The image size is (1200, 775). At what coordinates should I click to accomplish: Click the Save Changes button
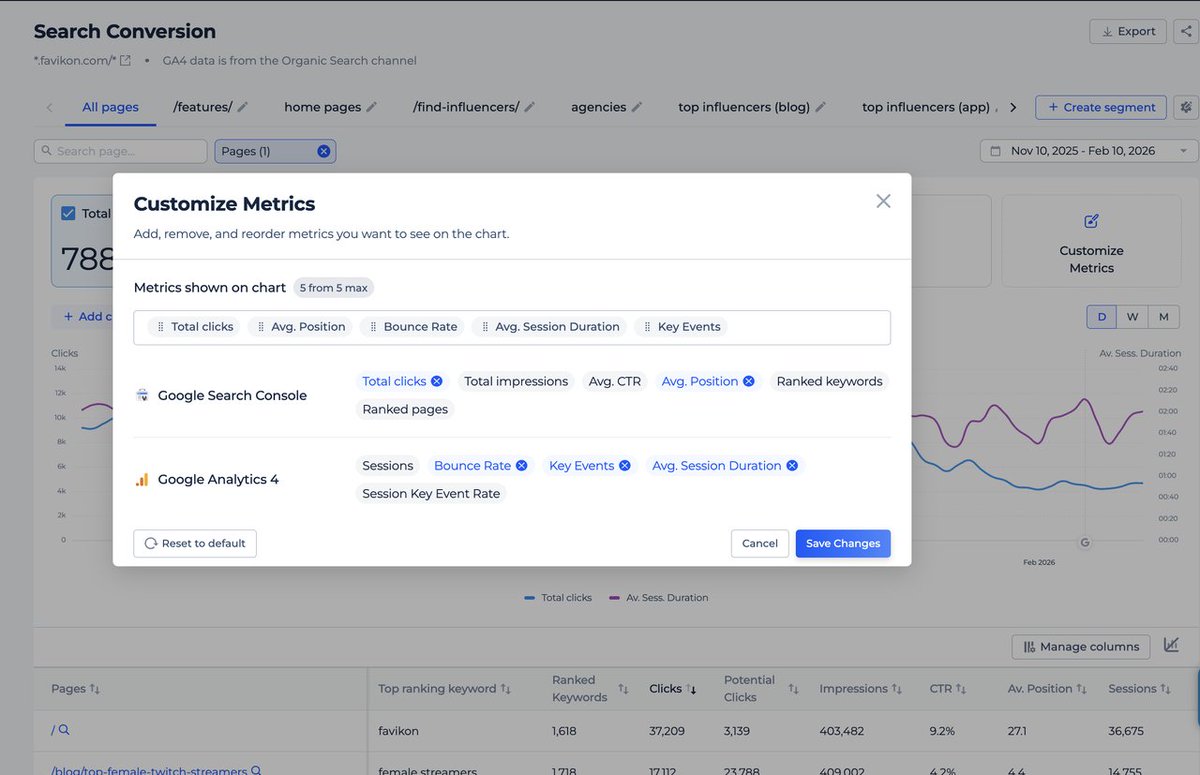pyautogui.click(x=842, y=543)
